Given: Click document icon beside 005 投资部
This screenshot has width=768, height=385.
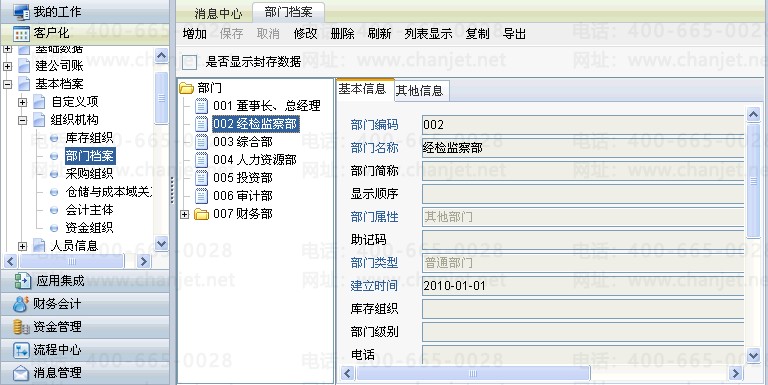Looking at the screenshot, I should (x=201, y=178).
